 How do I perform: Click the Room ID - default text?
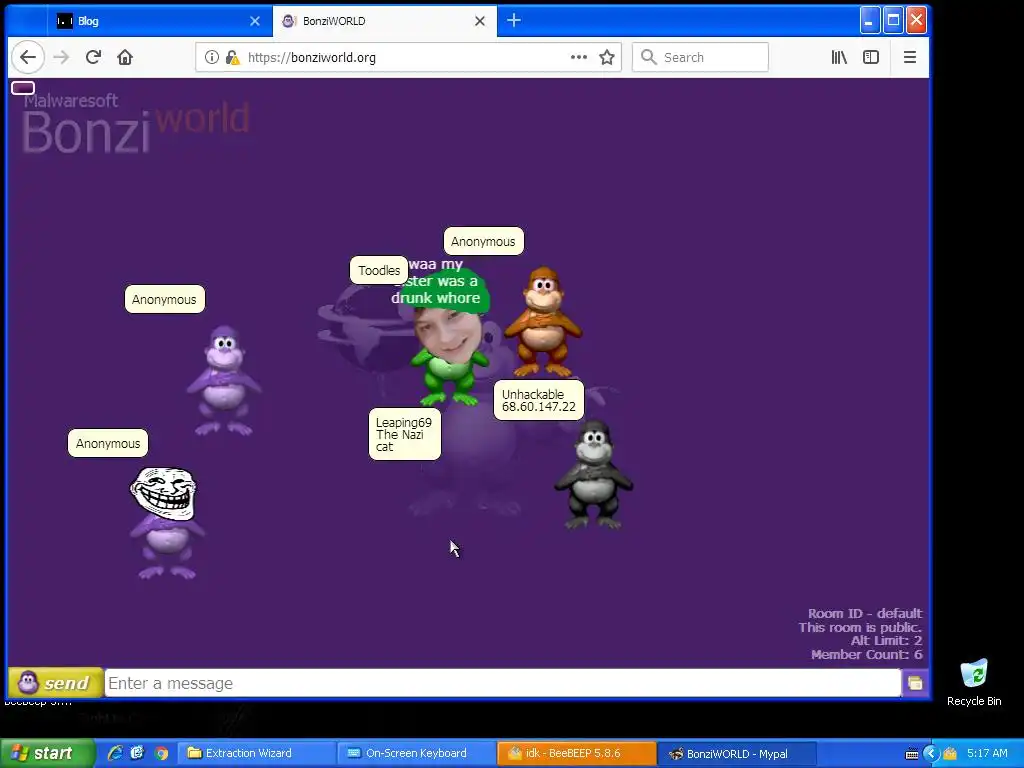point(865,613)
